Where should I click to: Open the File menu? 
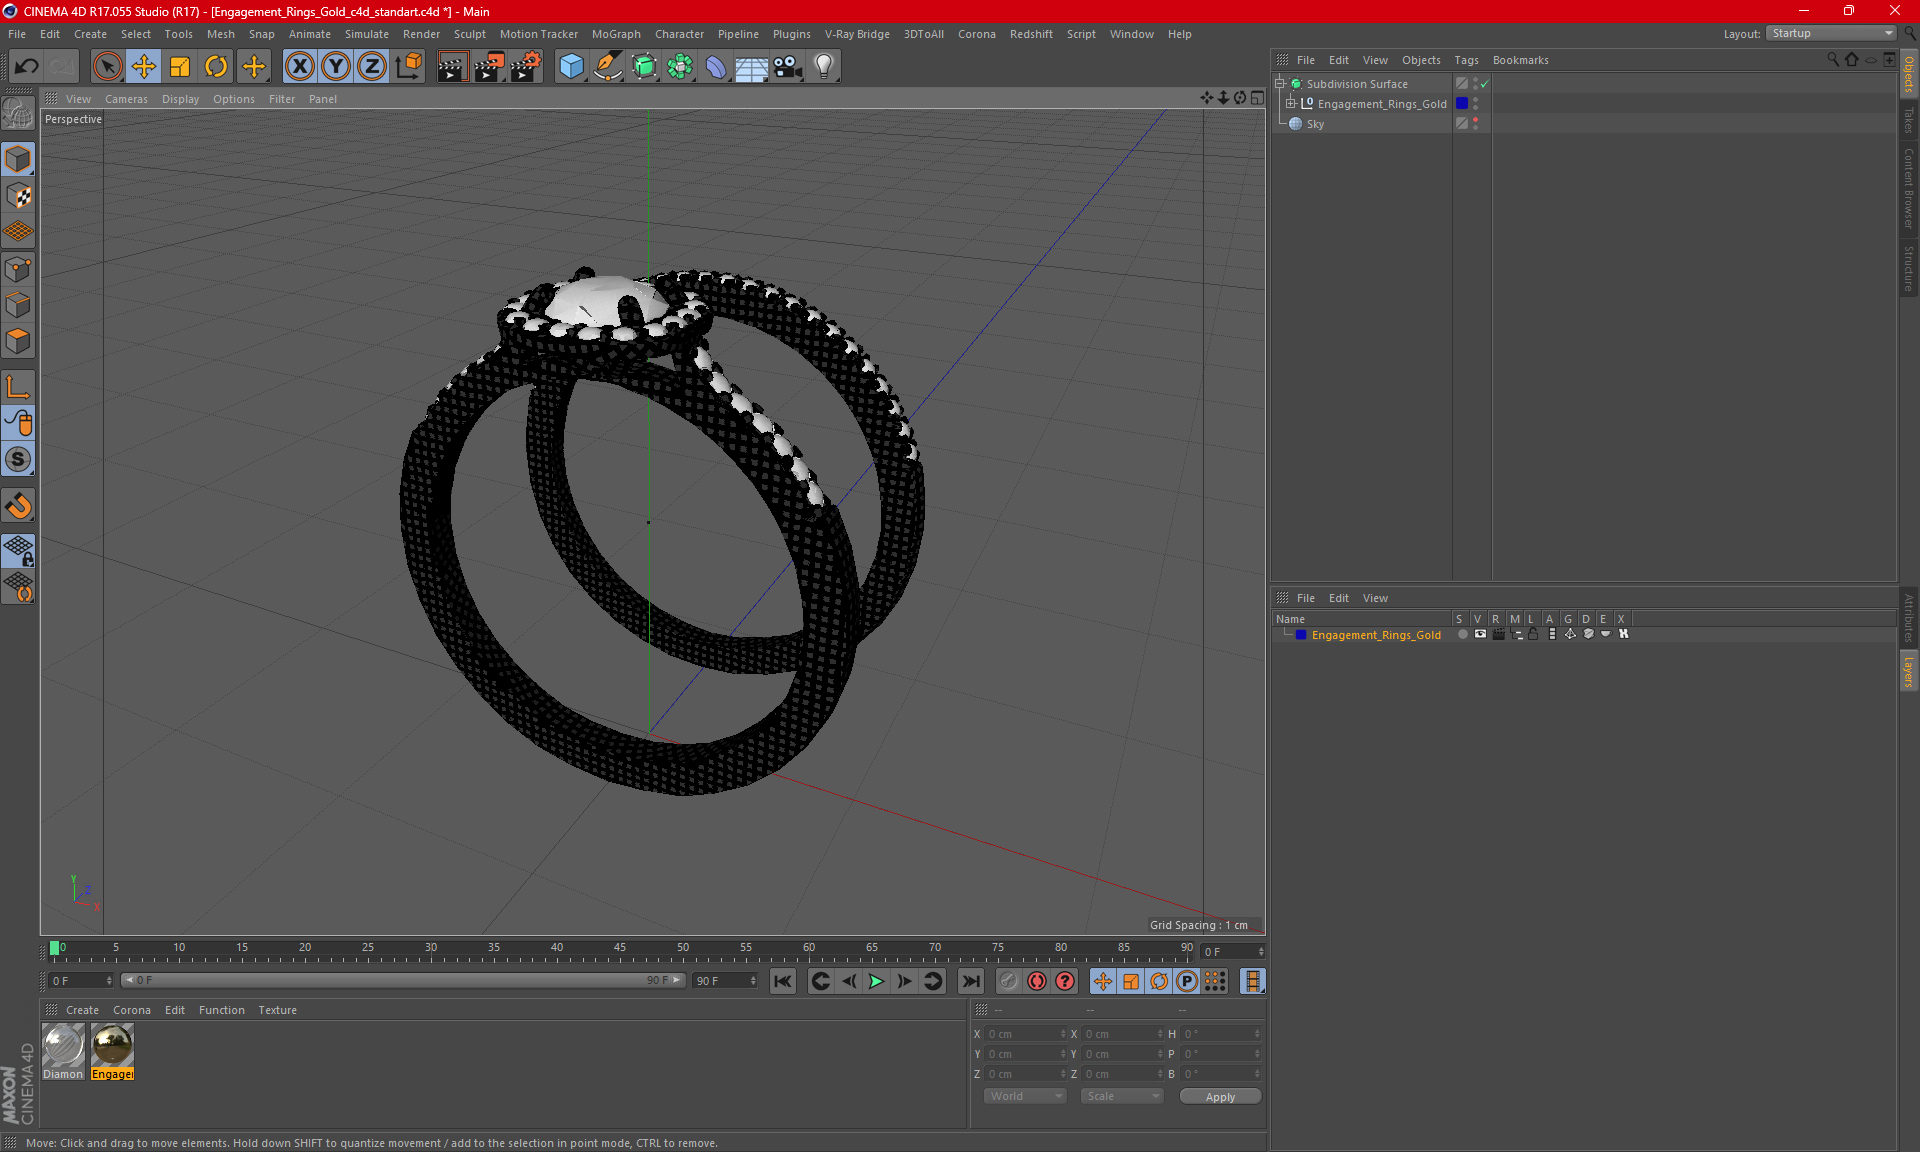(17, 34)
